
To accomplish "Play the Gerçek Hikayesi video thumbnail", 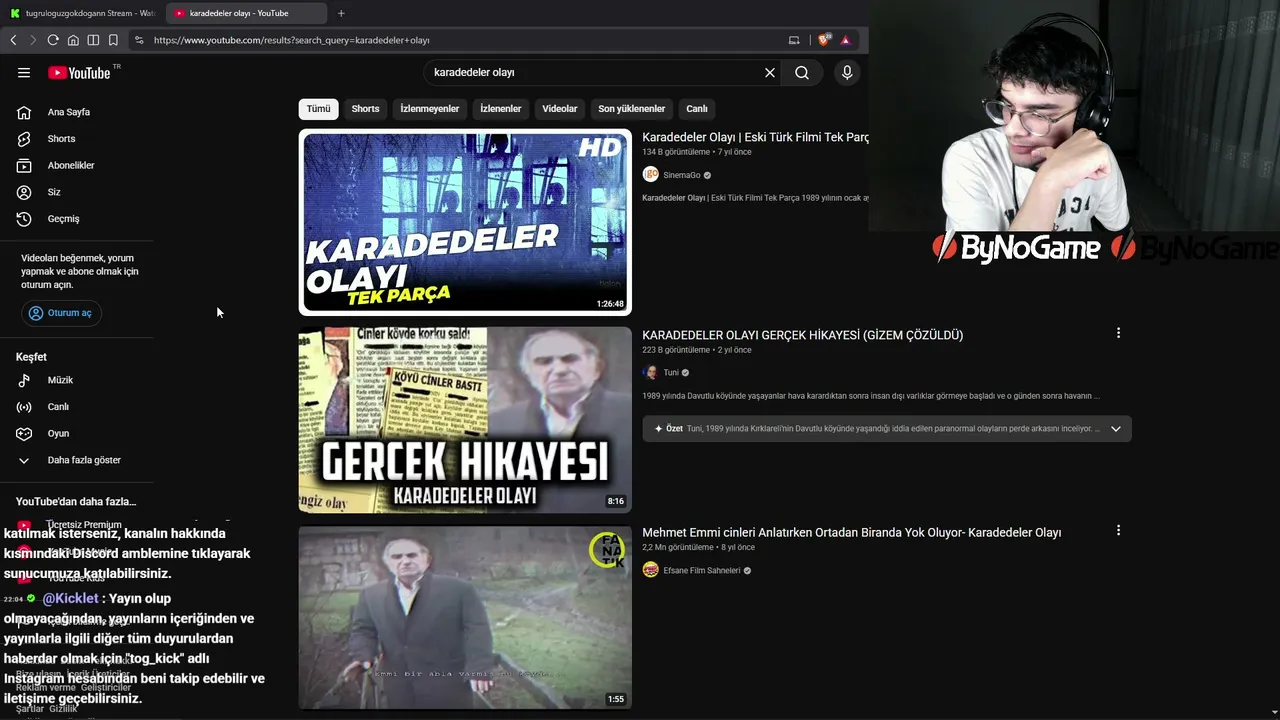I will tap(465, 420).
